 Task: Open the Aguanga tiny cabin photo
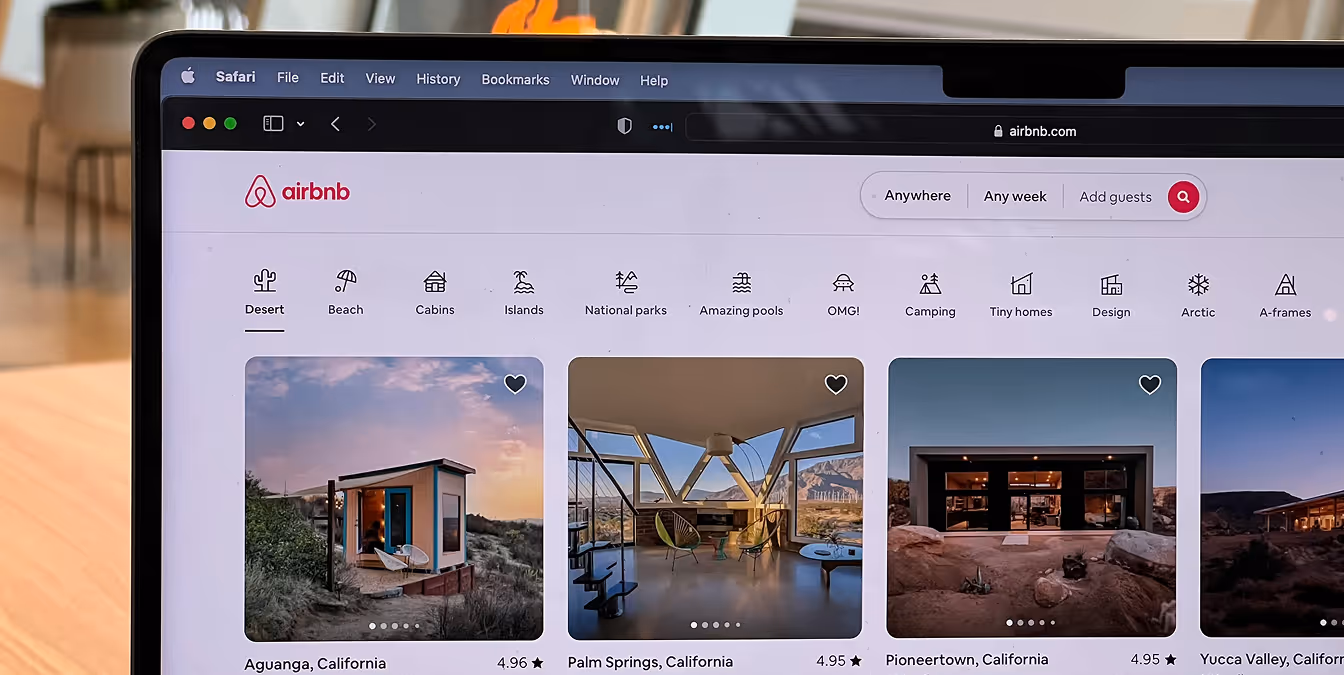[394, 498]
